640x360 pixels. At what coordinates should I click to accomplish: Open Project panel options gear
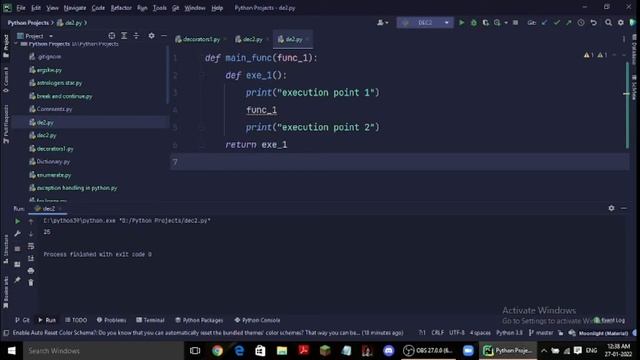coord(151,36)
